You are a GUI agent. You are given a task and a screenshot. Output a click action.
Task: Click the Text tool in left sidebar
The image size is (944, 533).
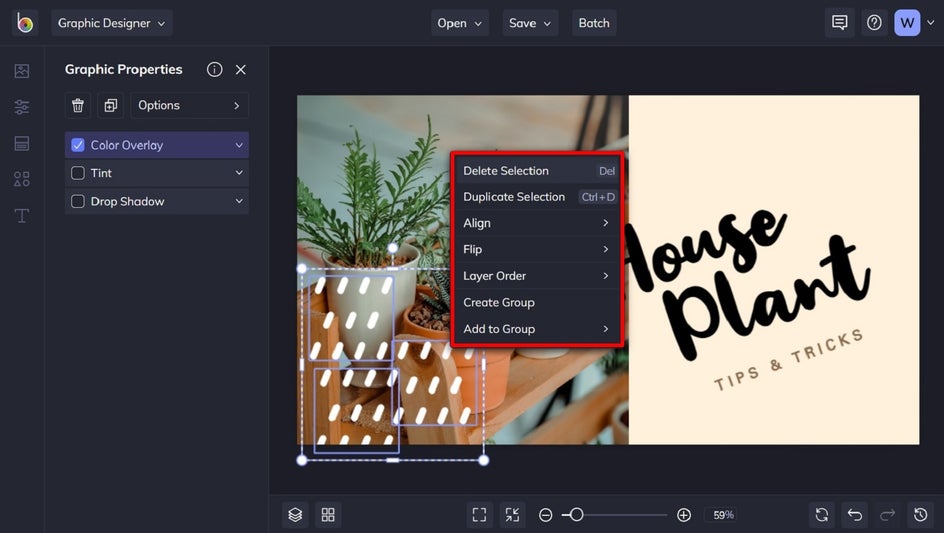pos(22,216)
